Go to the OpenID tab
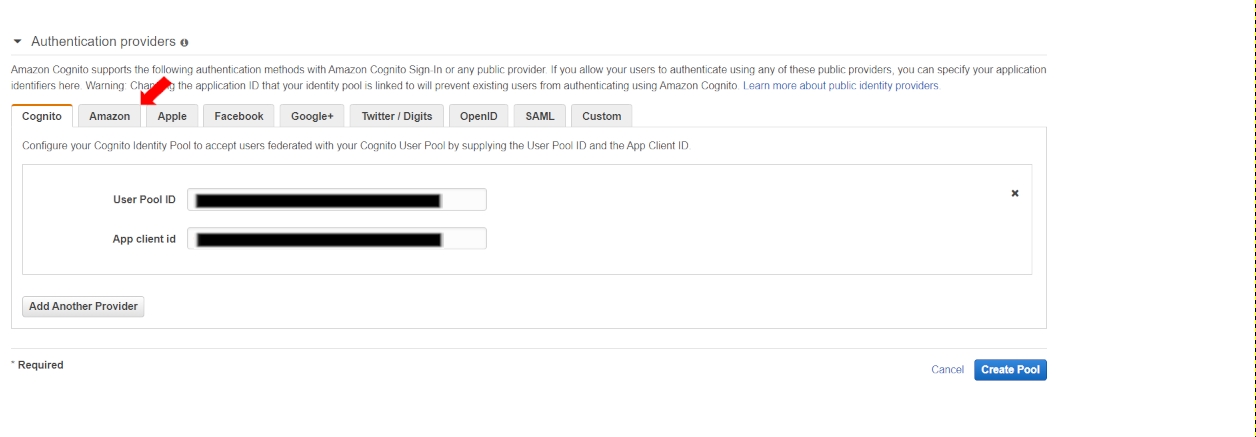 (x=478, y=116)
